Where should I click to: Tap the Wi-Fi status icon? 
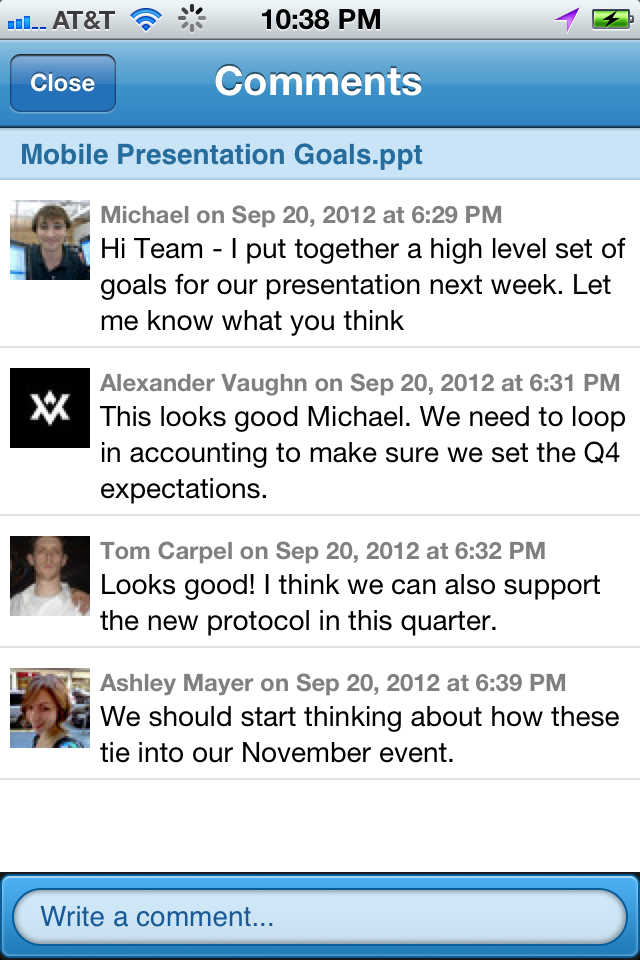tap(147, 19)
